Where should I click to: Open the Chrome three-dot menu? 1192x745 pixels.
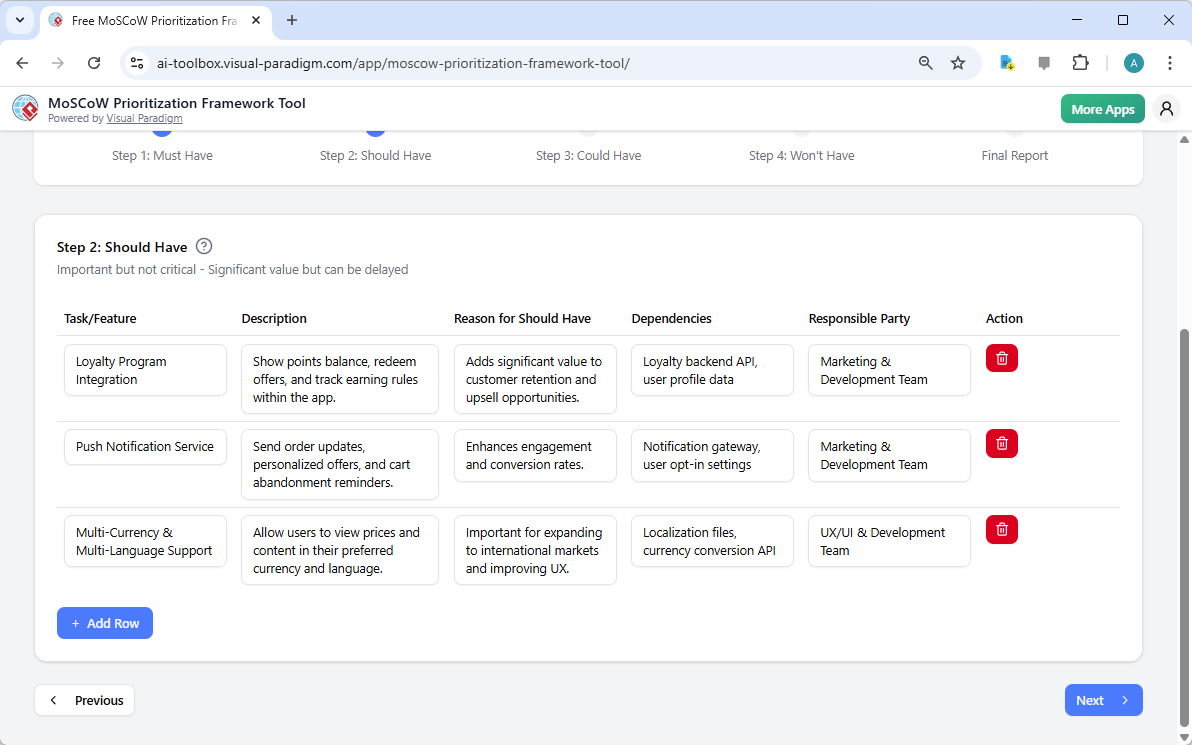(x=1170, y=62)
